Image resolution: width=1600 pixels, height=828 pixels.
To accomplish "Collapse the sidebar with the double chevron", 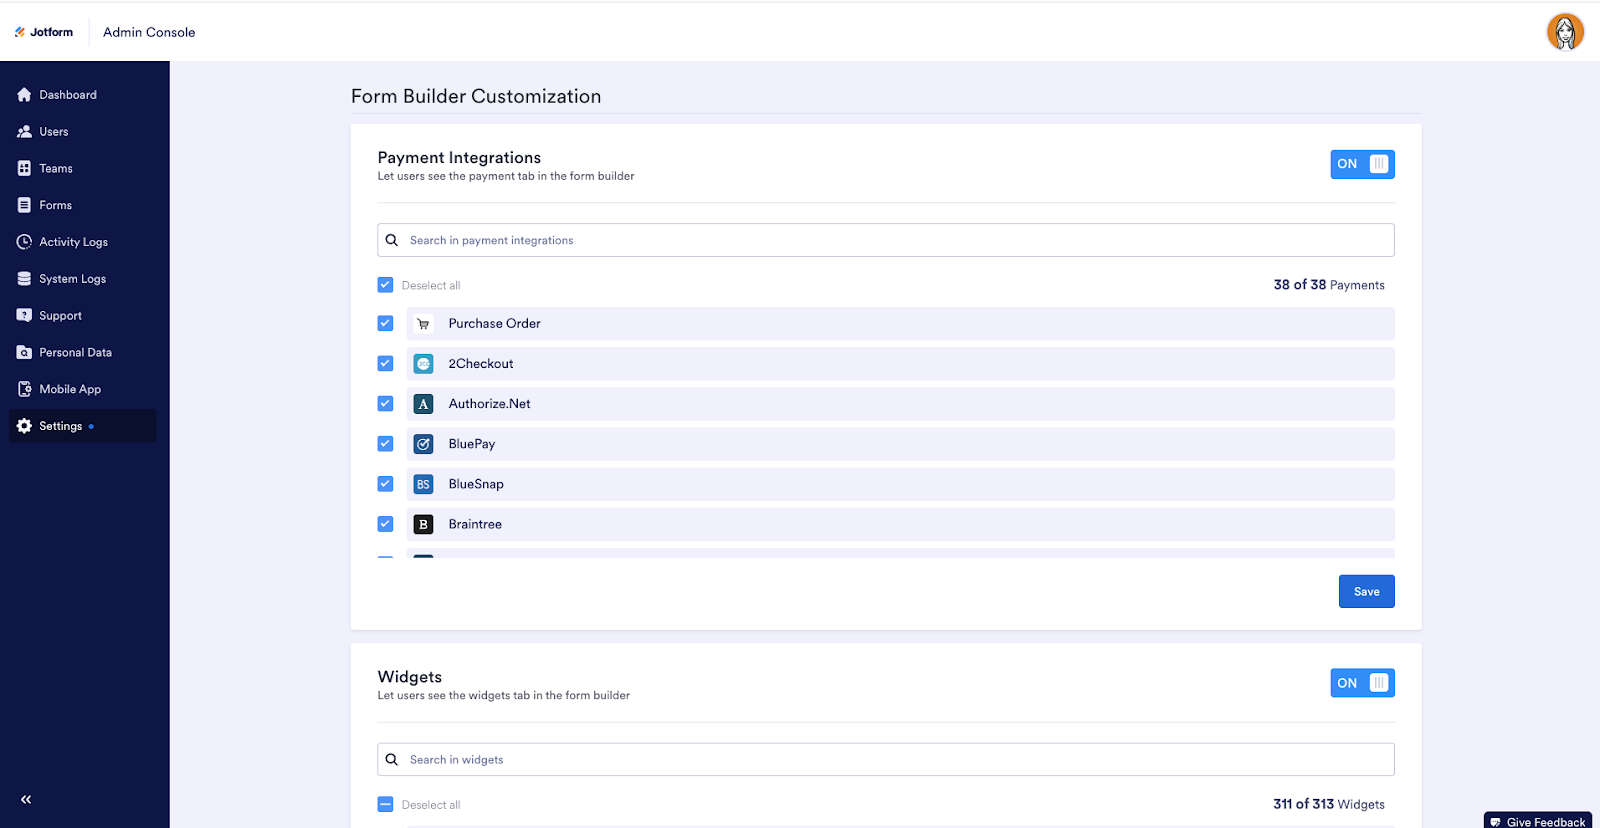I will tap(26, 799).
